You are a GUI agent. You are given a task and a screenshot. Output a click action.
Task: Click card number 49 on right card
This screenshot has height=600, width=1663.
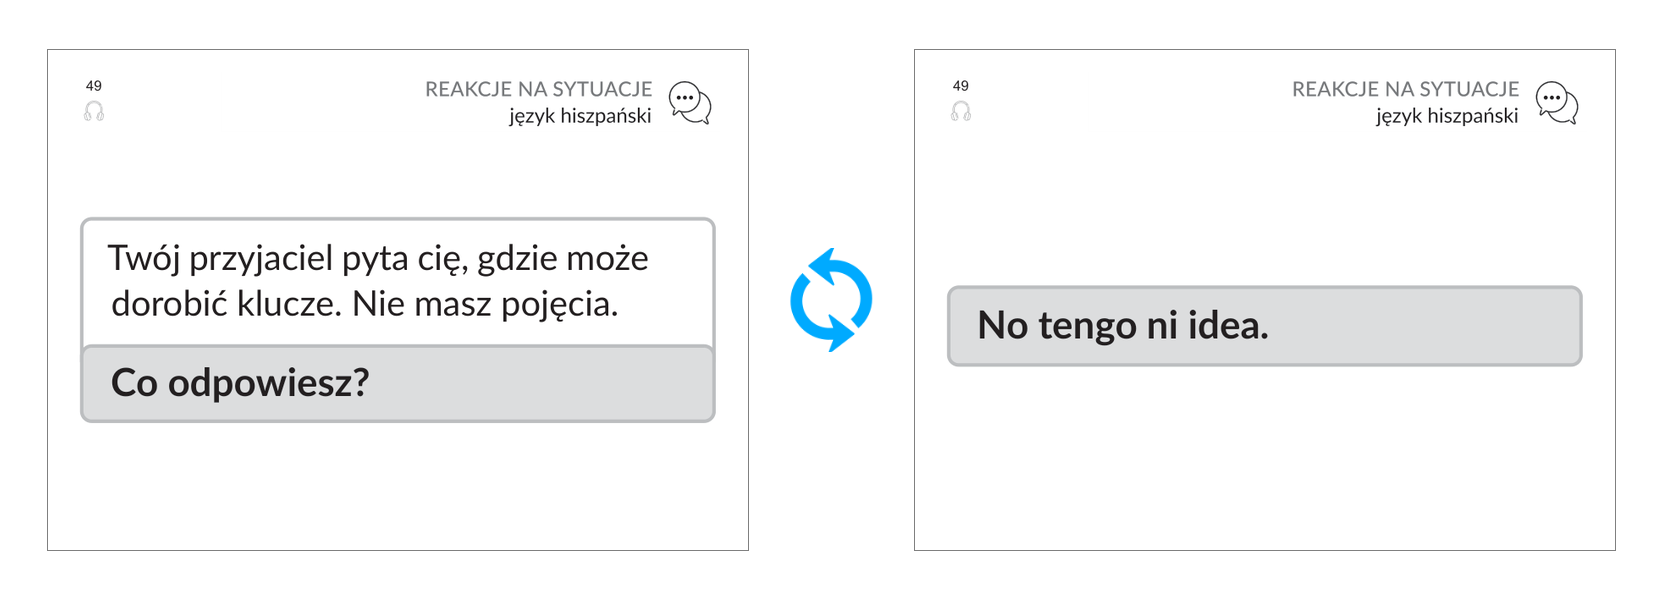click(x=961, y=86)
